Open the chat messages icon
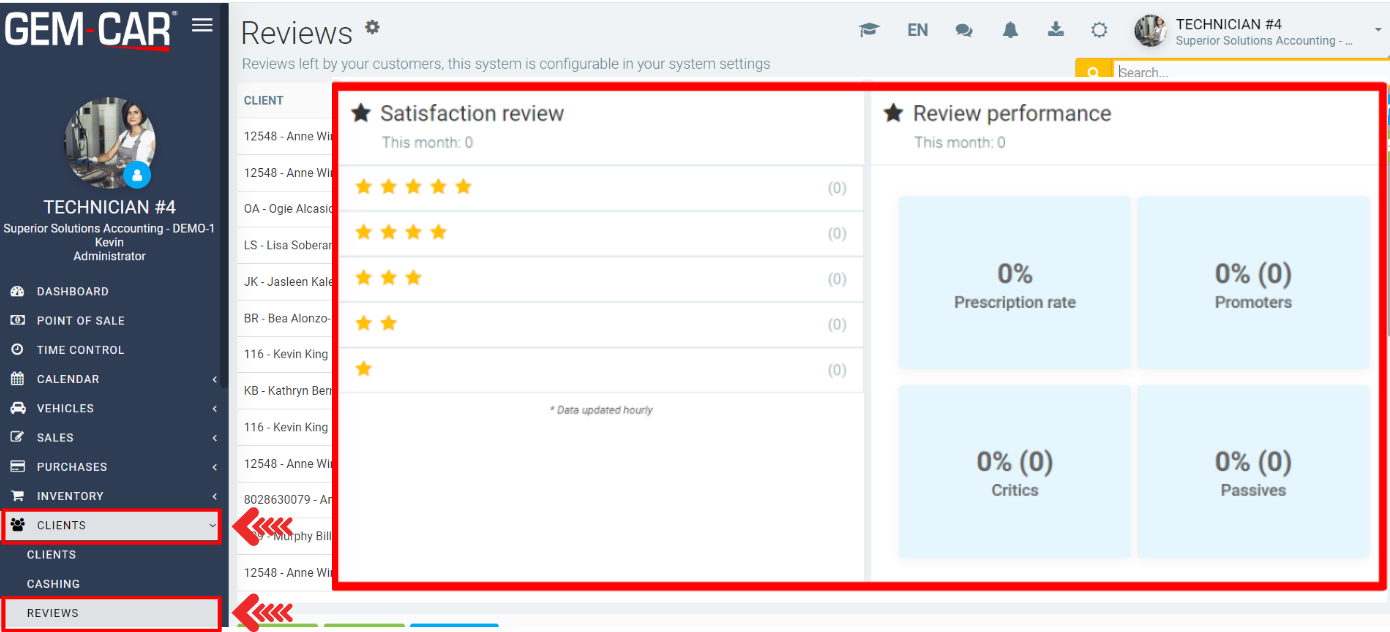 click(x=964, y=30)
